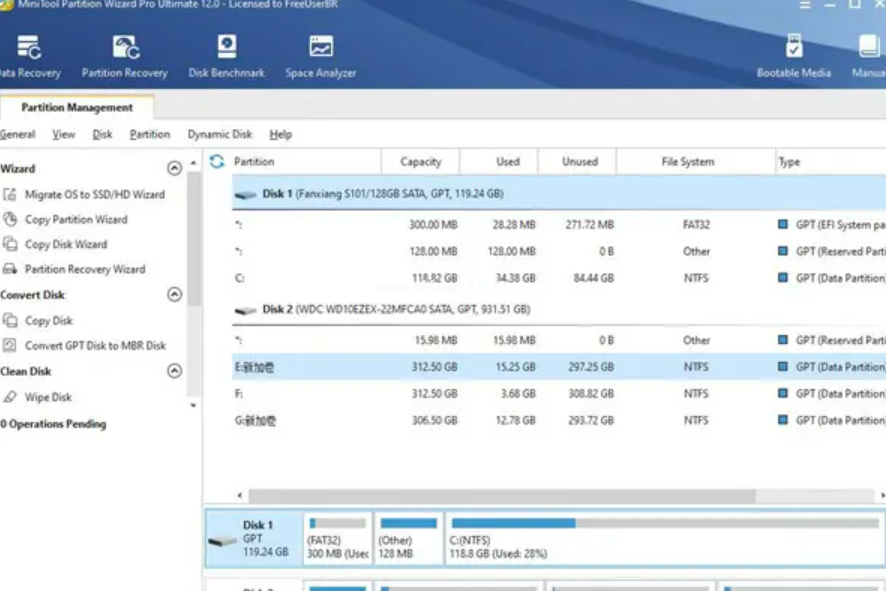This screenshot has height=591, width=886.
Task: Select C:(NTFS) block in disk map
Action: tap(664, 539)
